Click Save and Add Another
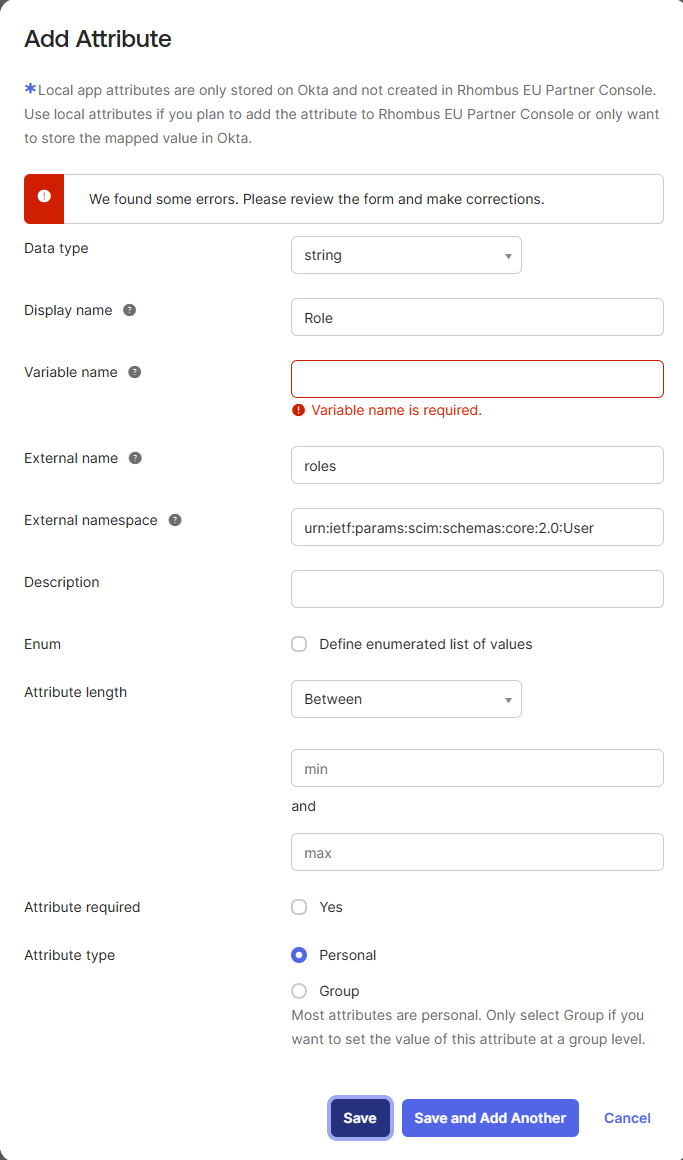Image resolution: width=683 pixels, height=1160 pixels. [x=490, y=1118]
